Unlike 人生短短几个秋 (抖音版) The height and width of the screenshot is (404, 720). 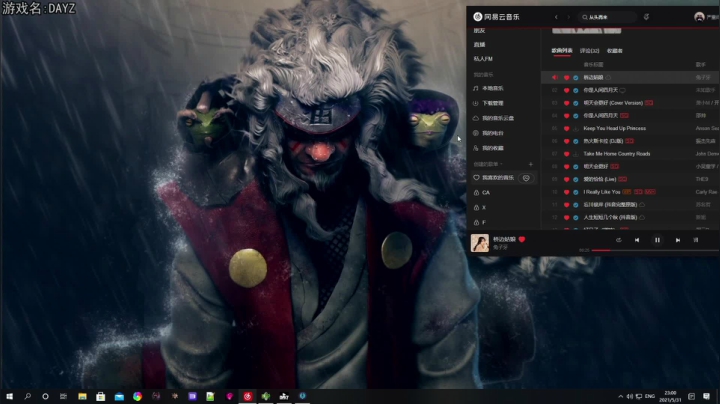(x=567, y=218)
